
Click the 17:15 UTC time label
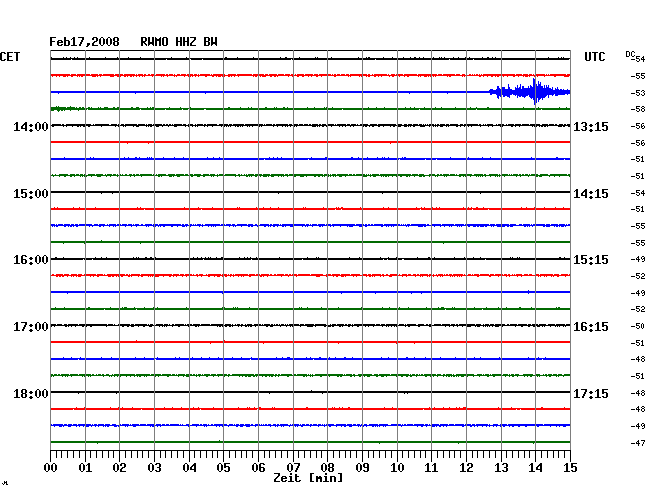pyautogui.click(x=591, y=393)
